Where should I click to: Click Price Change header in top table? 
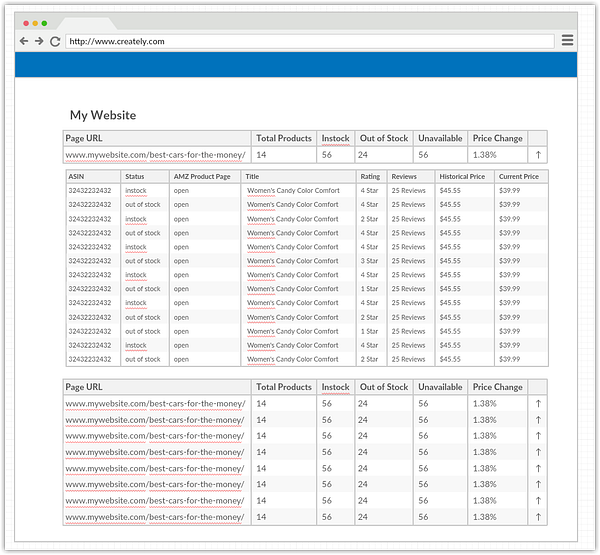coord(497,139)
